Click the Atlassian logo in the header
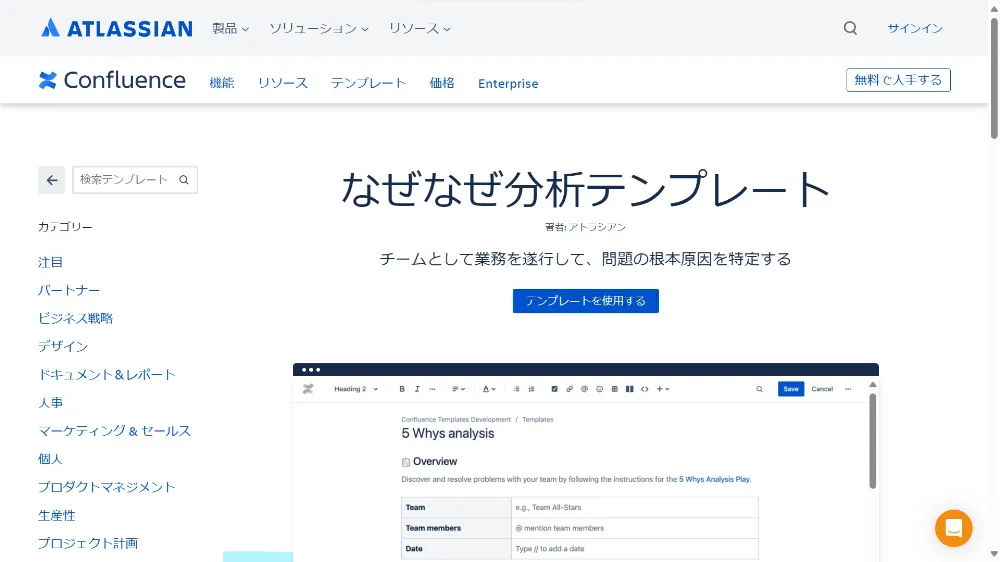This screenshot has width=1000, height=562. [x=117, y=28]
